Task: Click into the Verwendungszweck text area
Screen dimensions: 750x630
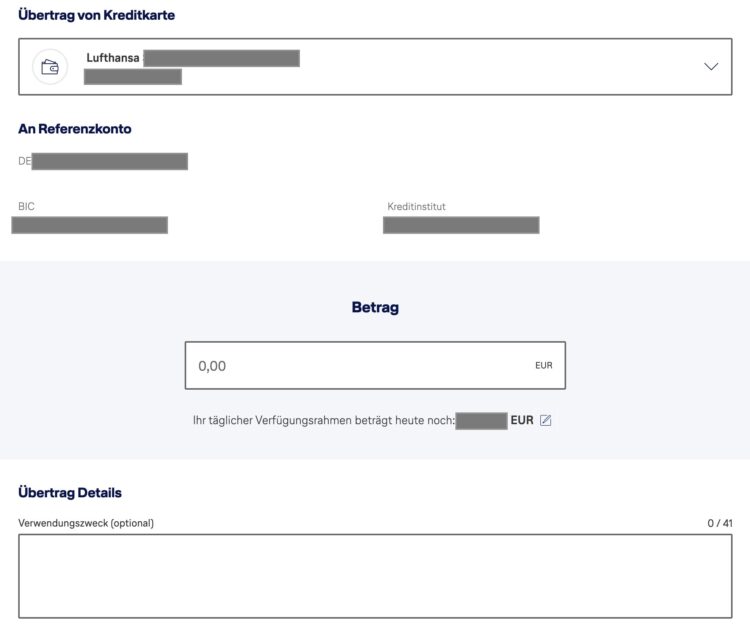Action: pyautogui.click(x=375, y=576)
